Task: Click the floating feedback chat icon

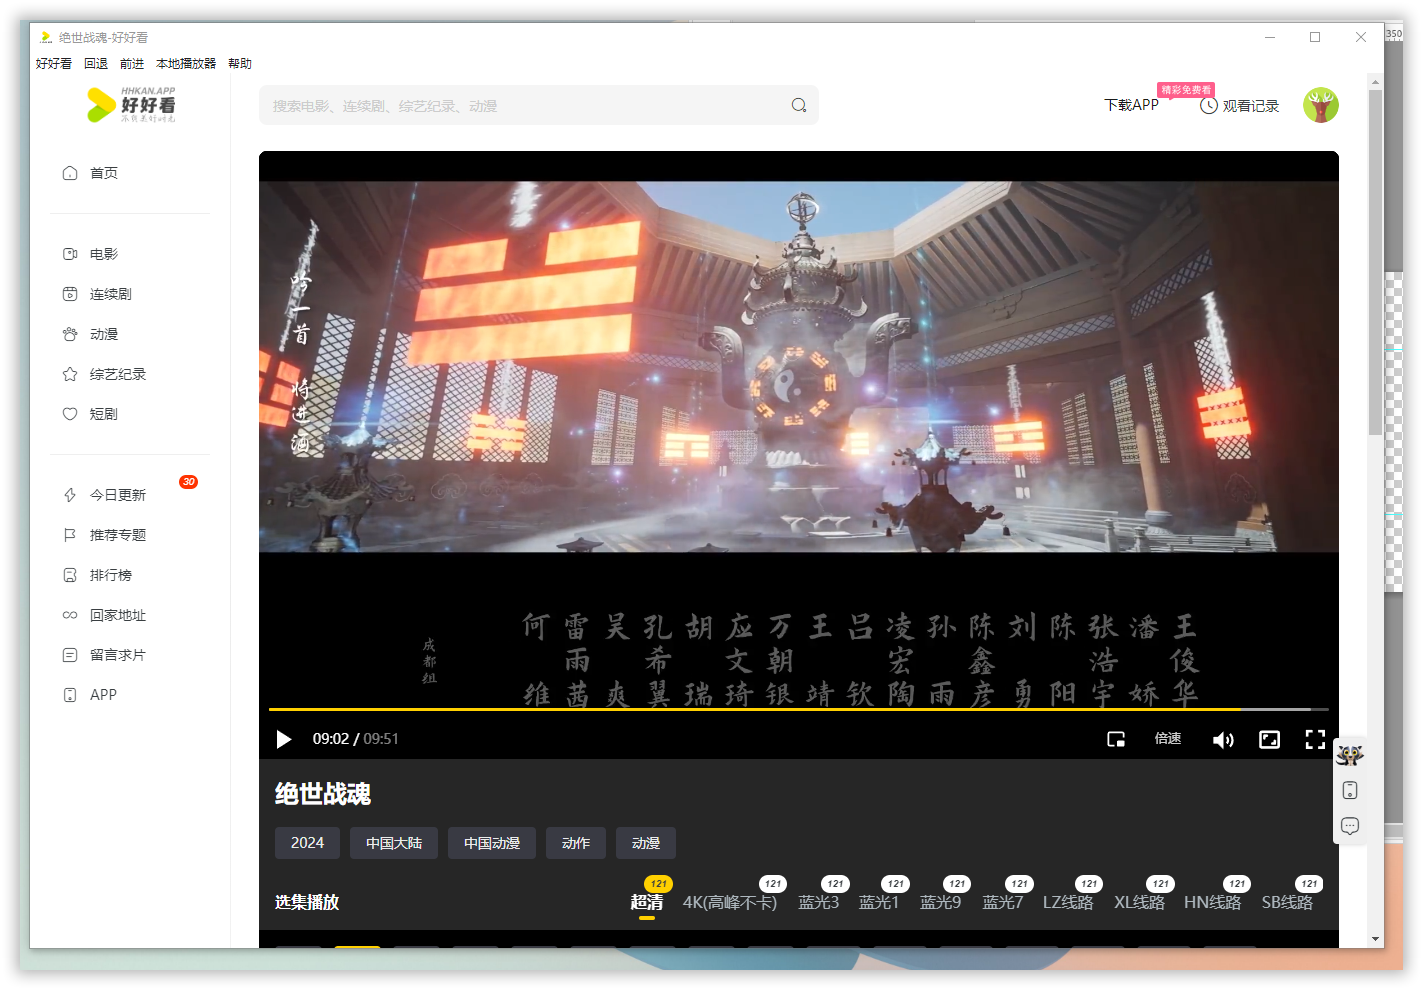Action: click(1350, 826)
